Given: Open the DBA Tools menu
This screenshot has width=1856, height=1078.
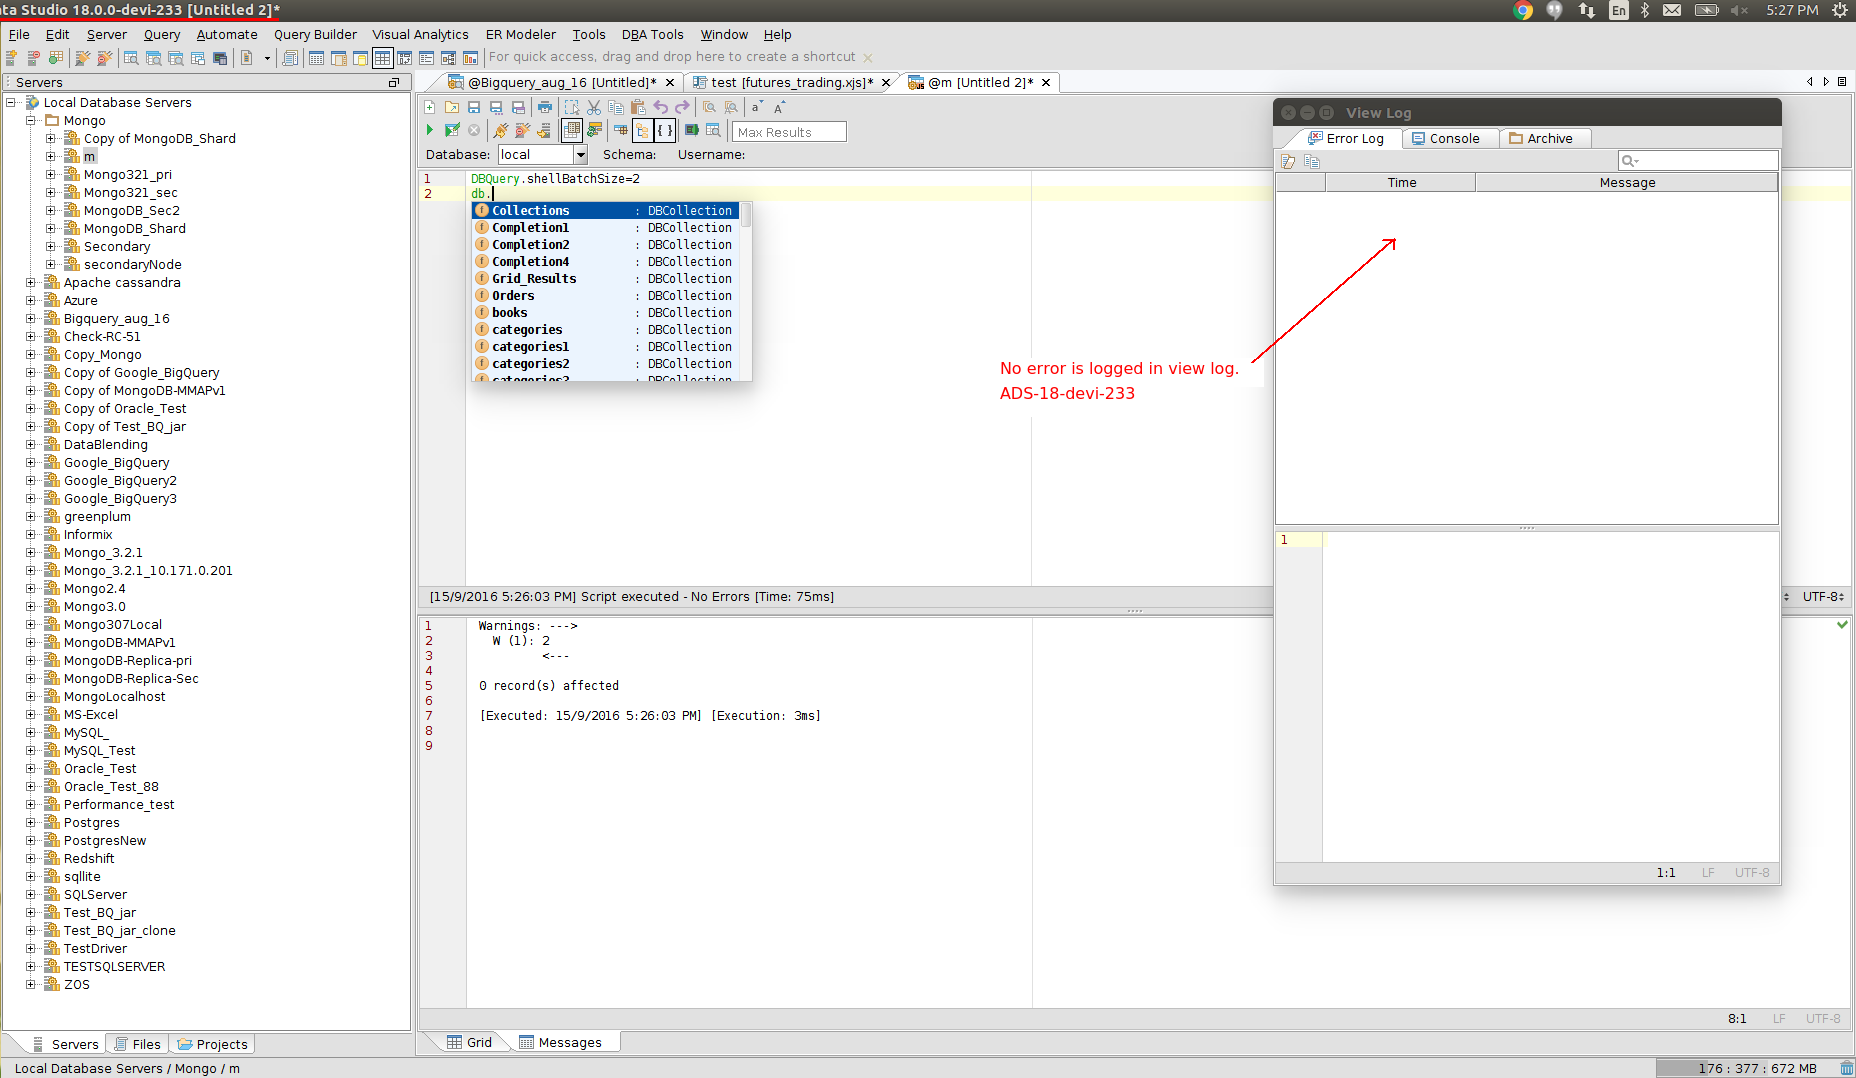Looking at the screenshot, I should (652, 34).
